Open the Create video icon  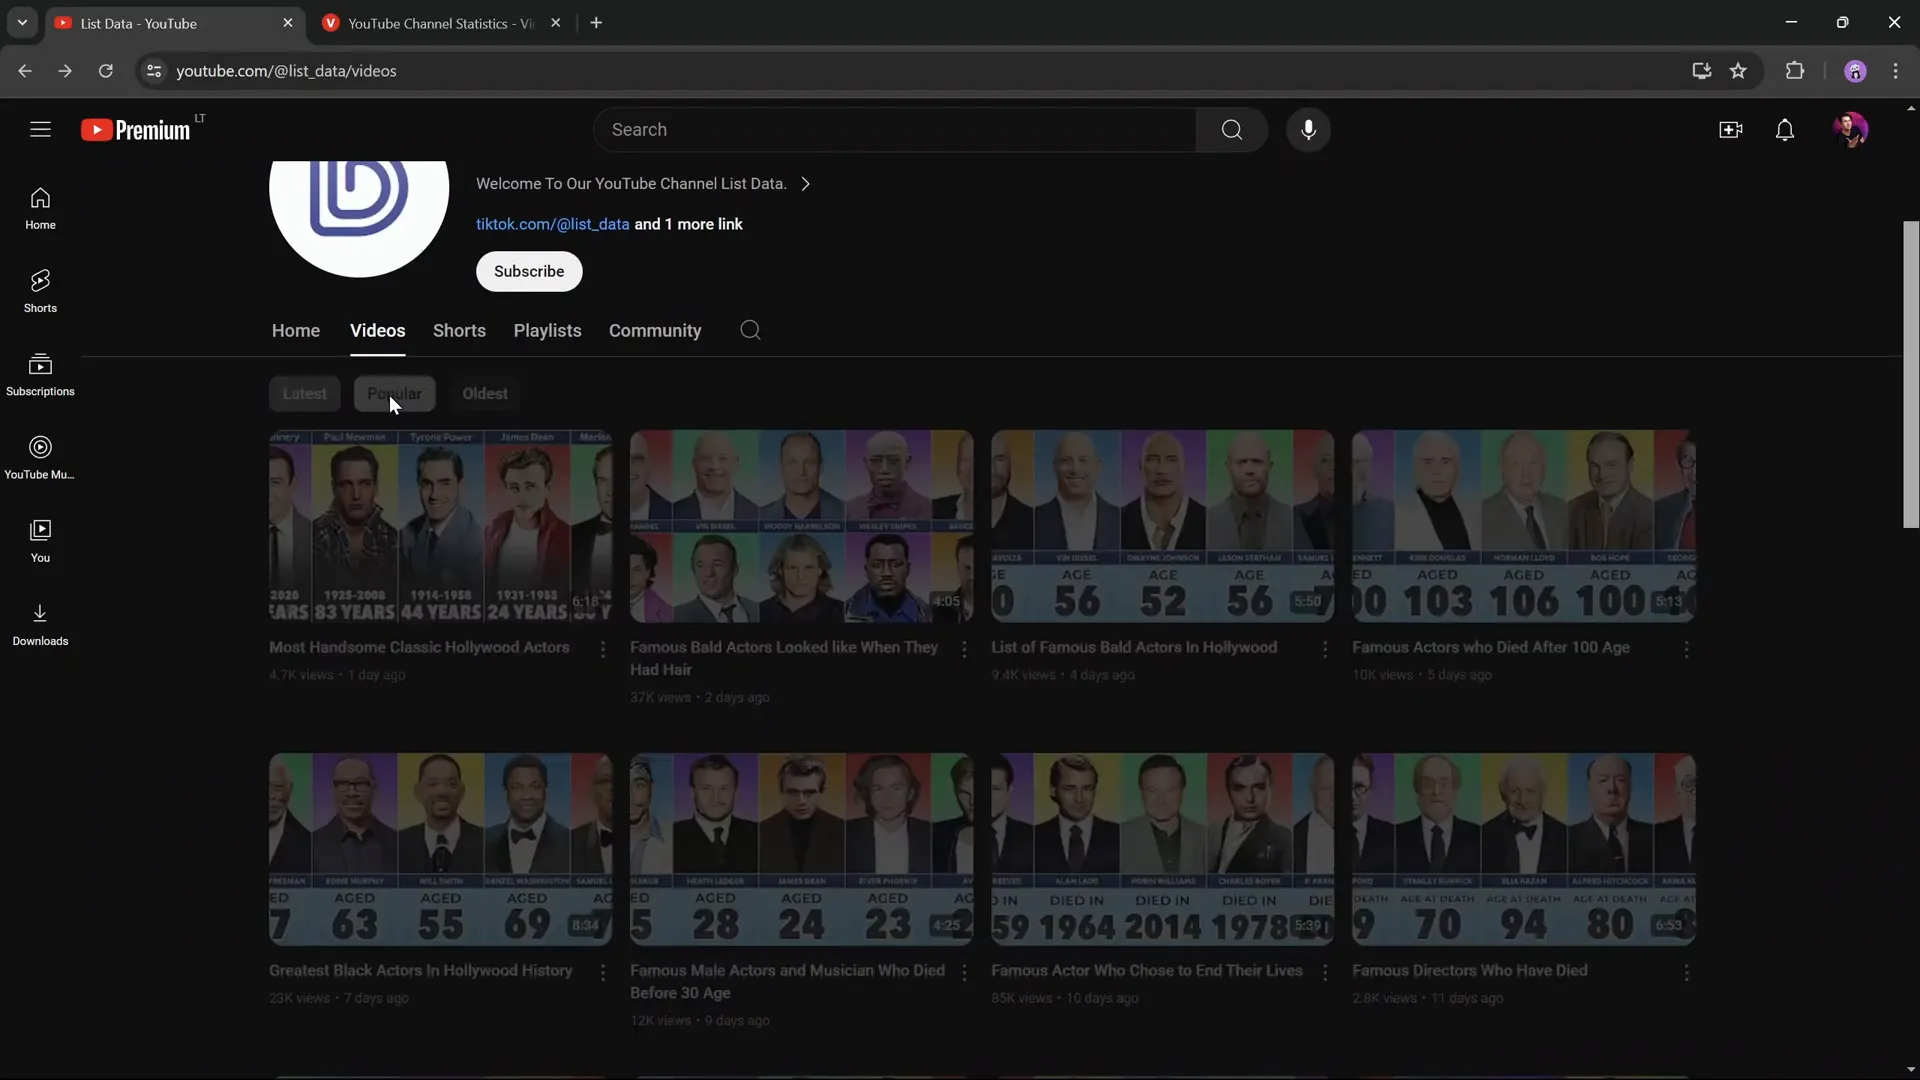coord(1731,129)
